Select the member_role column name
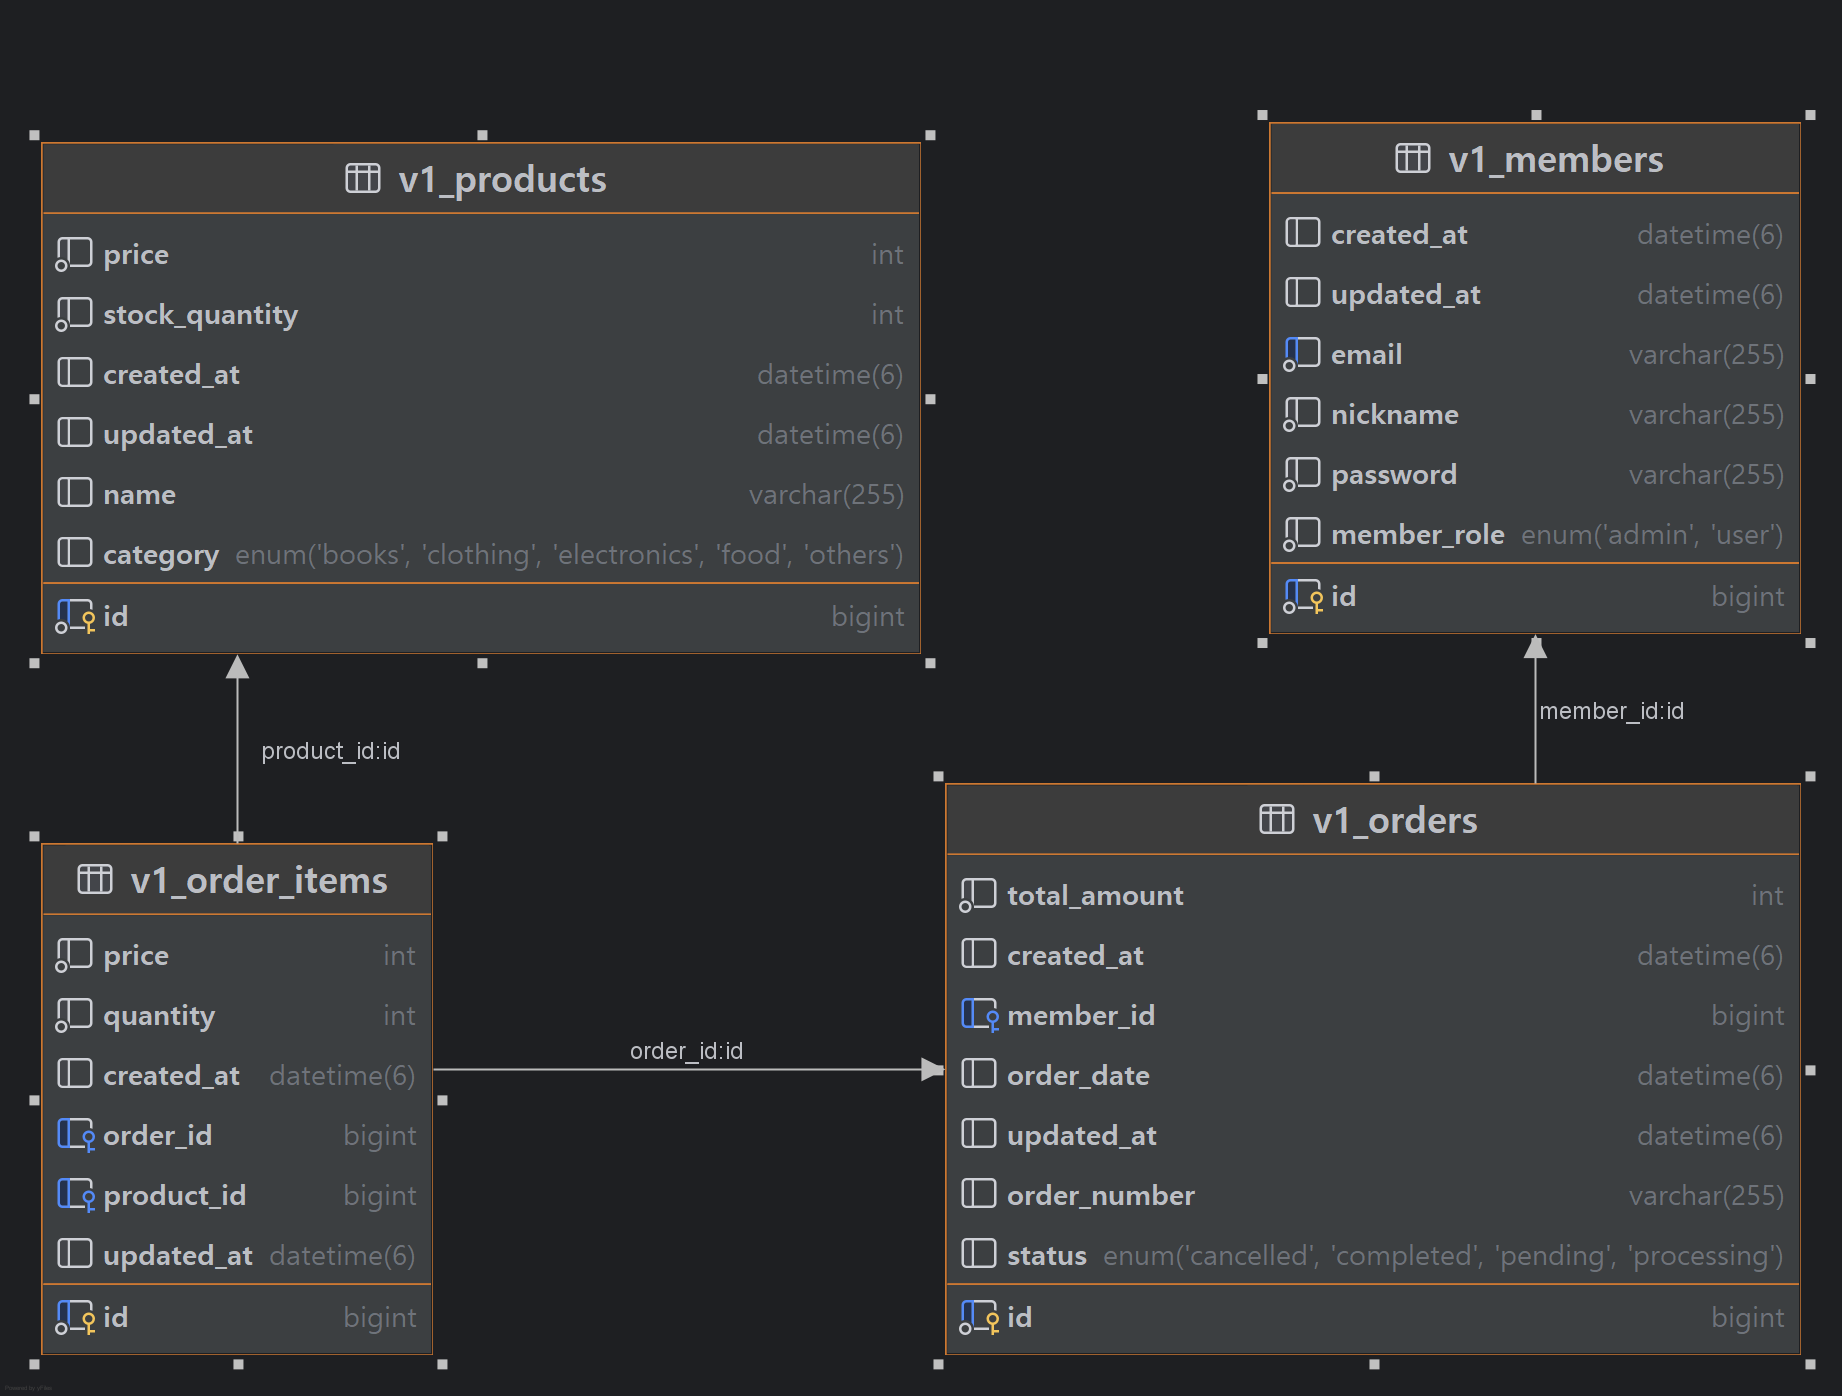Viewport: 1842px width, 1396px height. point(1418,535)
